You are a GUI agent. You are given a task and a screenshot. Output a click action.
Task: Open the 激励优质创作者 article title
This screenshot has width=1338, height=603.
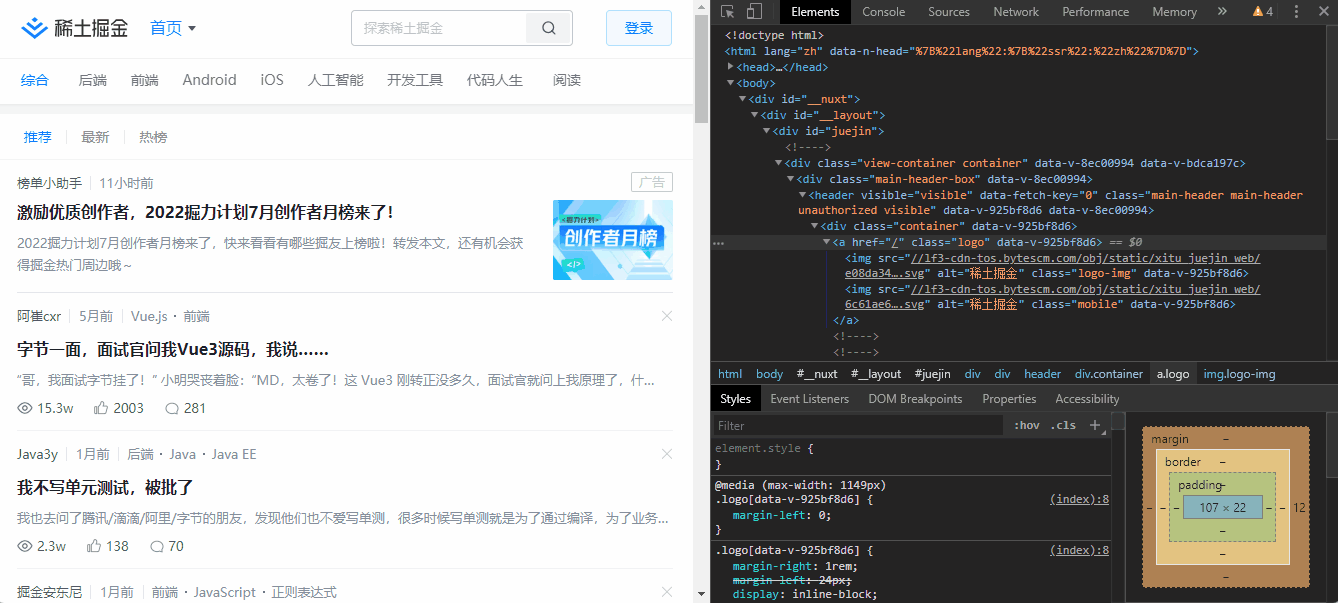pyautogui.click(x=205, y=212)
